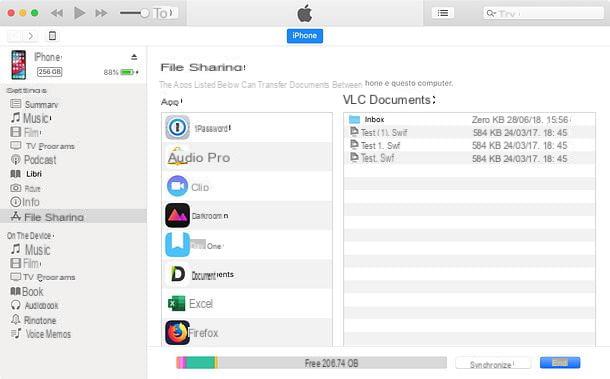
Task: Select the Documents app icon
Action: click(177, 274)
